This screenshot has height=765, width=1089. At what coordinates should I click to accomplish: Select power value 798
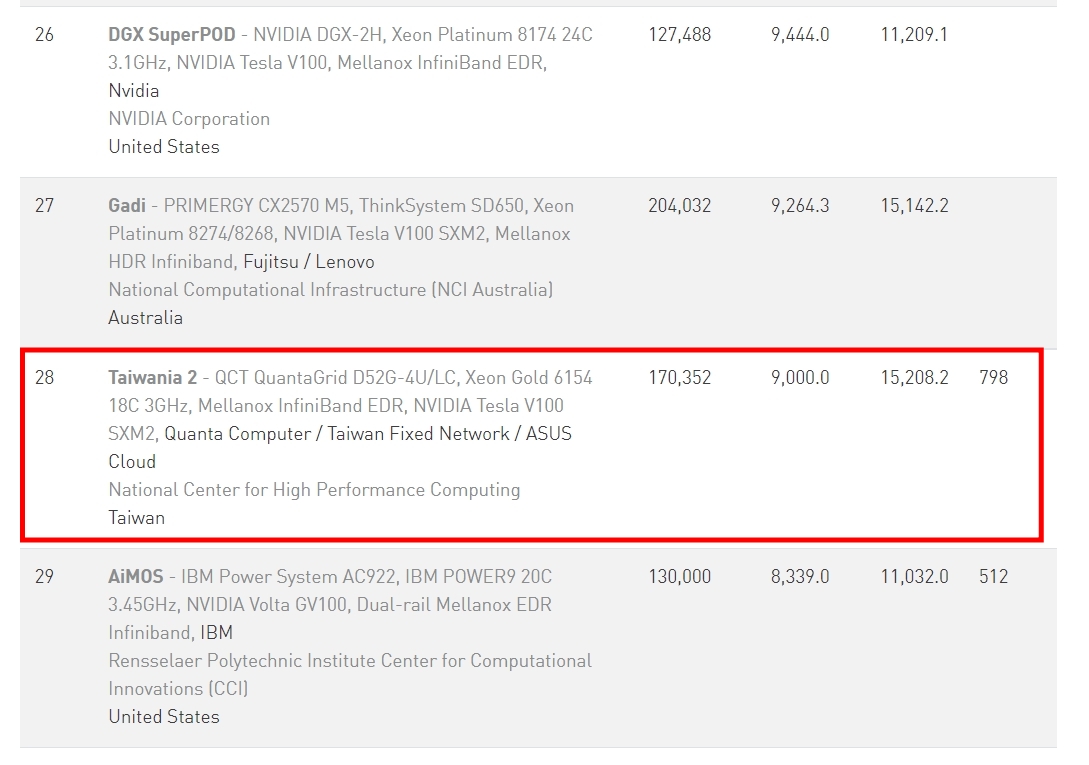point(993,377)
